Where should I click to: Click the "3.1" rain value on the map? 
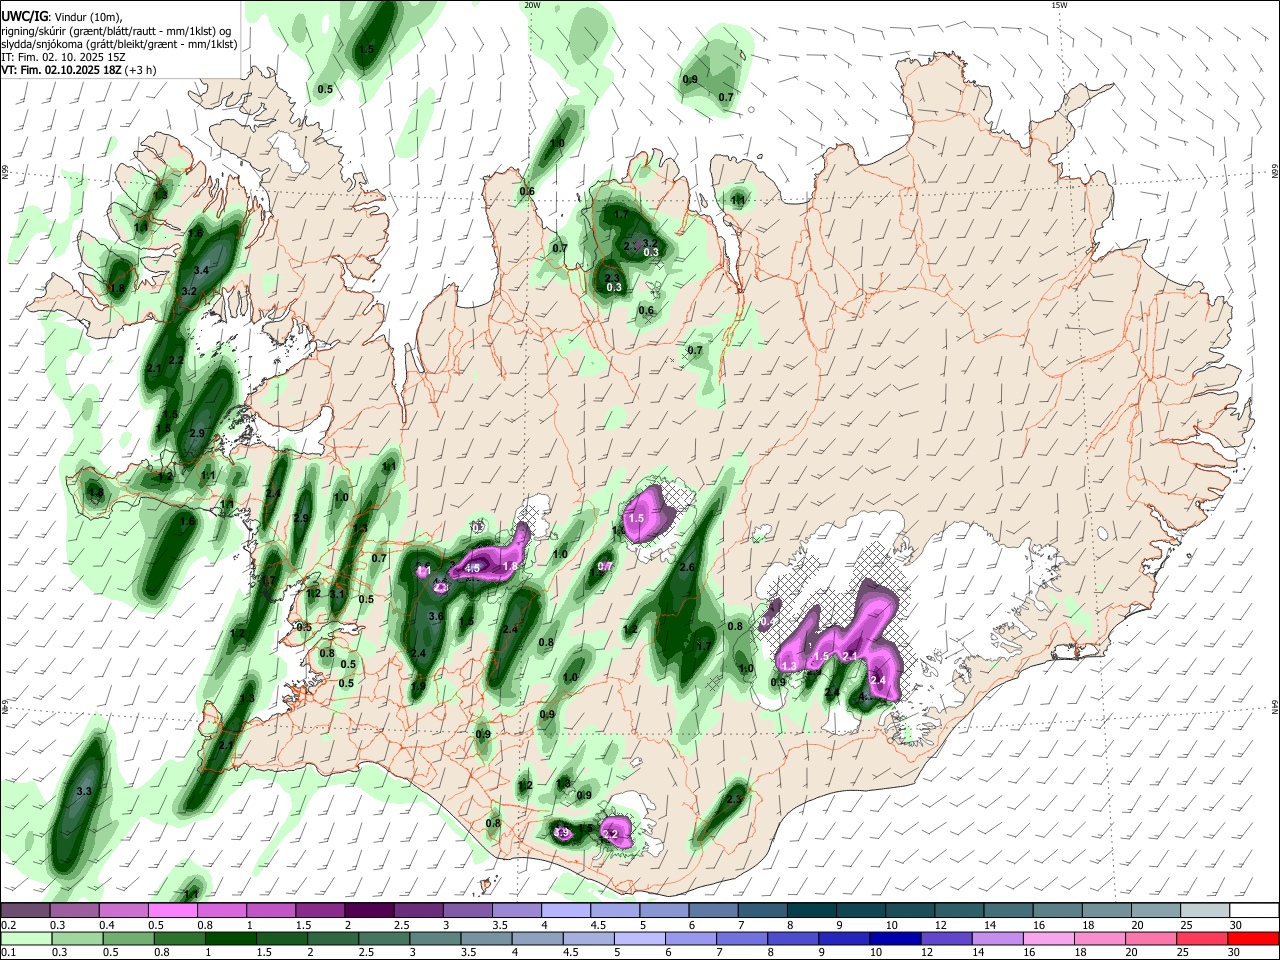coord(337,594)
